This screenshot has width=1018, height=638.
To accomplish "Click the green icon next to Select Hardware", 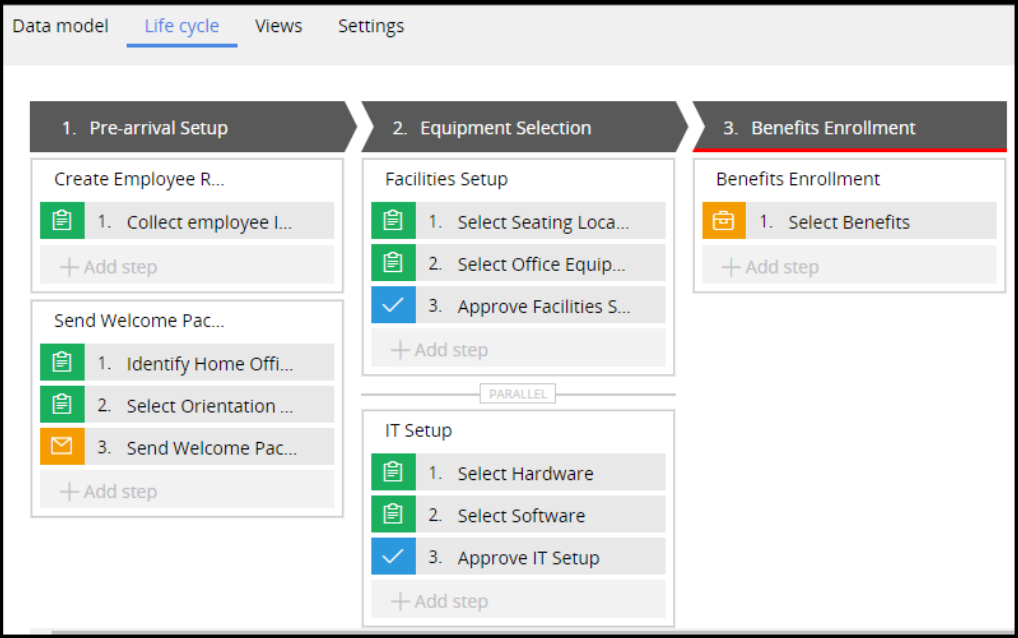I will pyautogui.click(x=393, y=473).
